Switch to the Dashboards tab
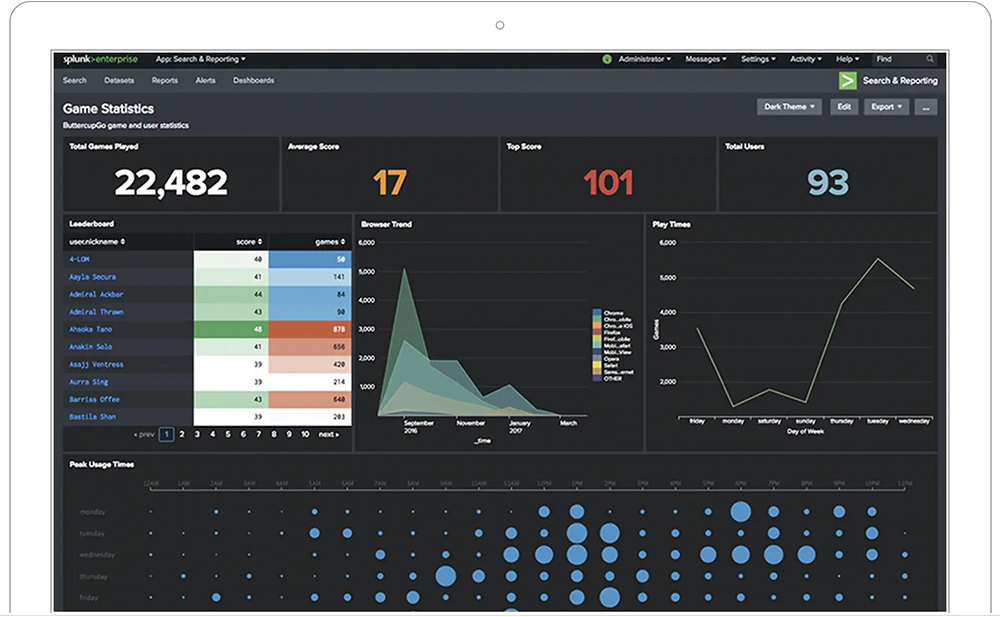This screenshot has height=617, width=1000. [253, 80]
